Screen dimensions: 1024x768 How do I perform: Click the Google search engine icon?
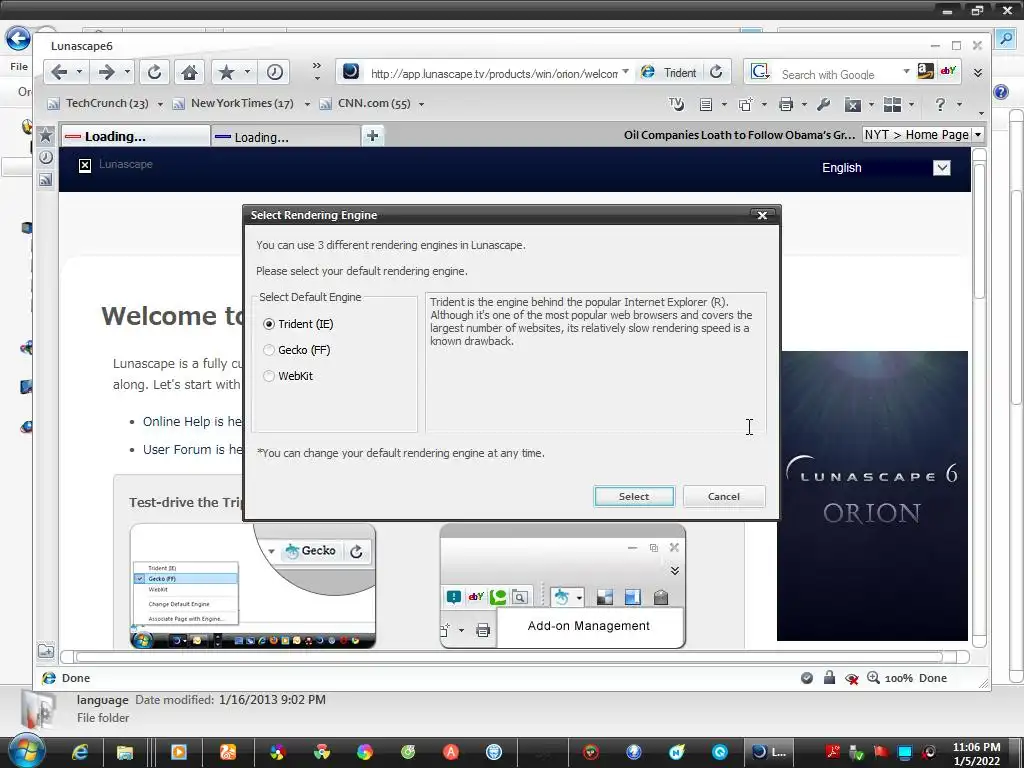760,72
